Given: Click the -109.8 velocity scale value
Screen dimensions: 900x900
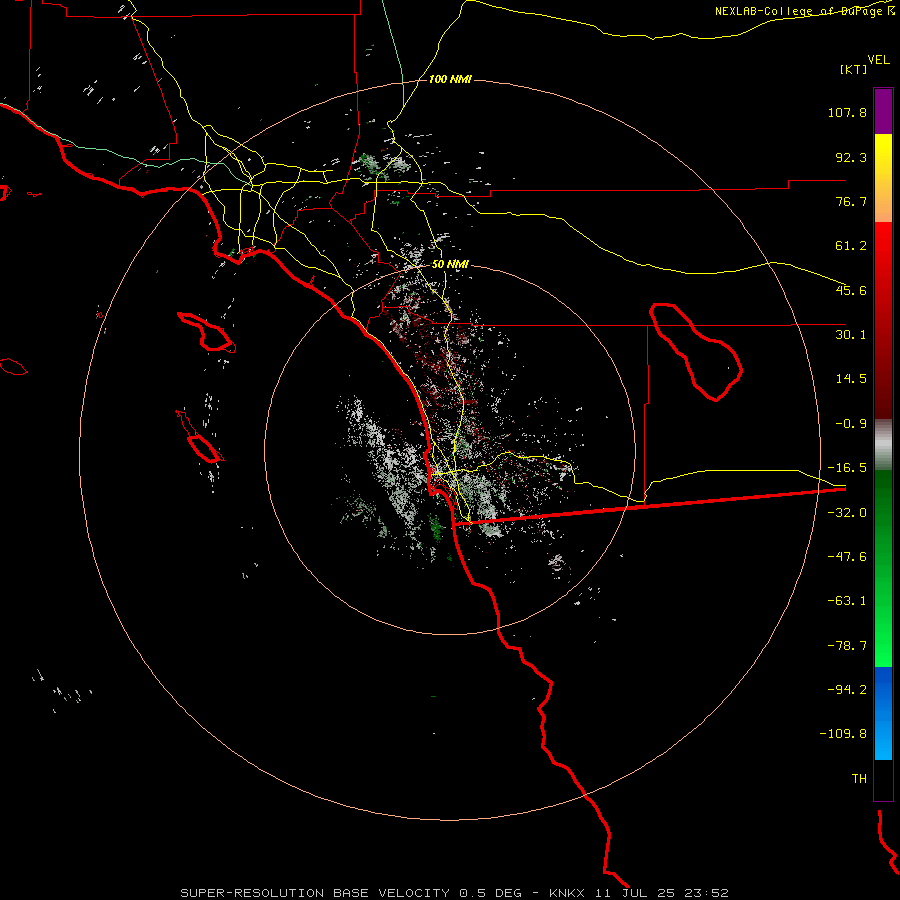Looking at the screenshot, I should (843, 734).
